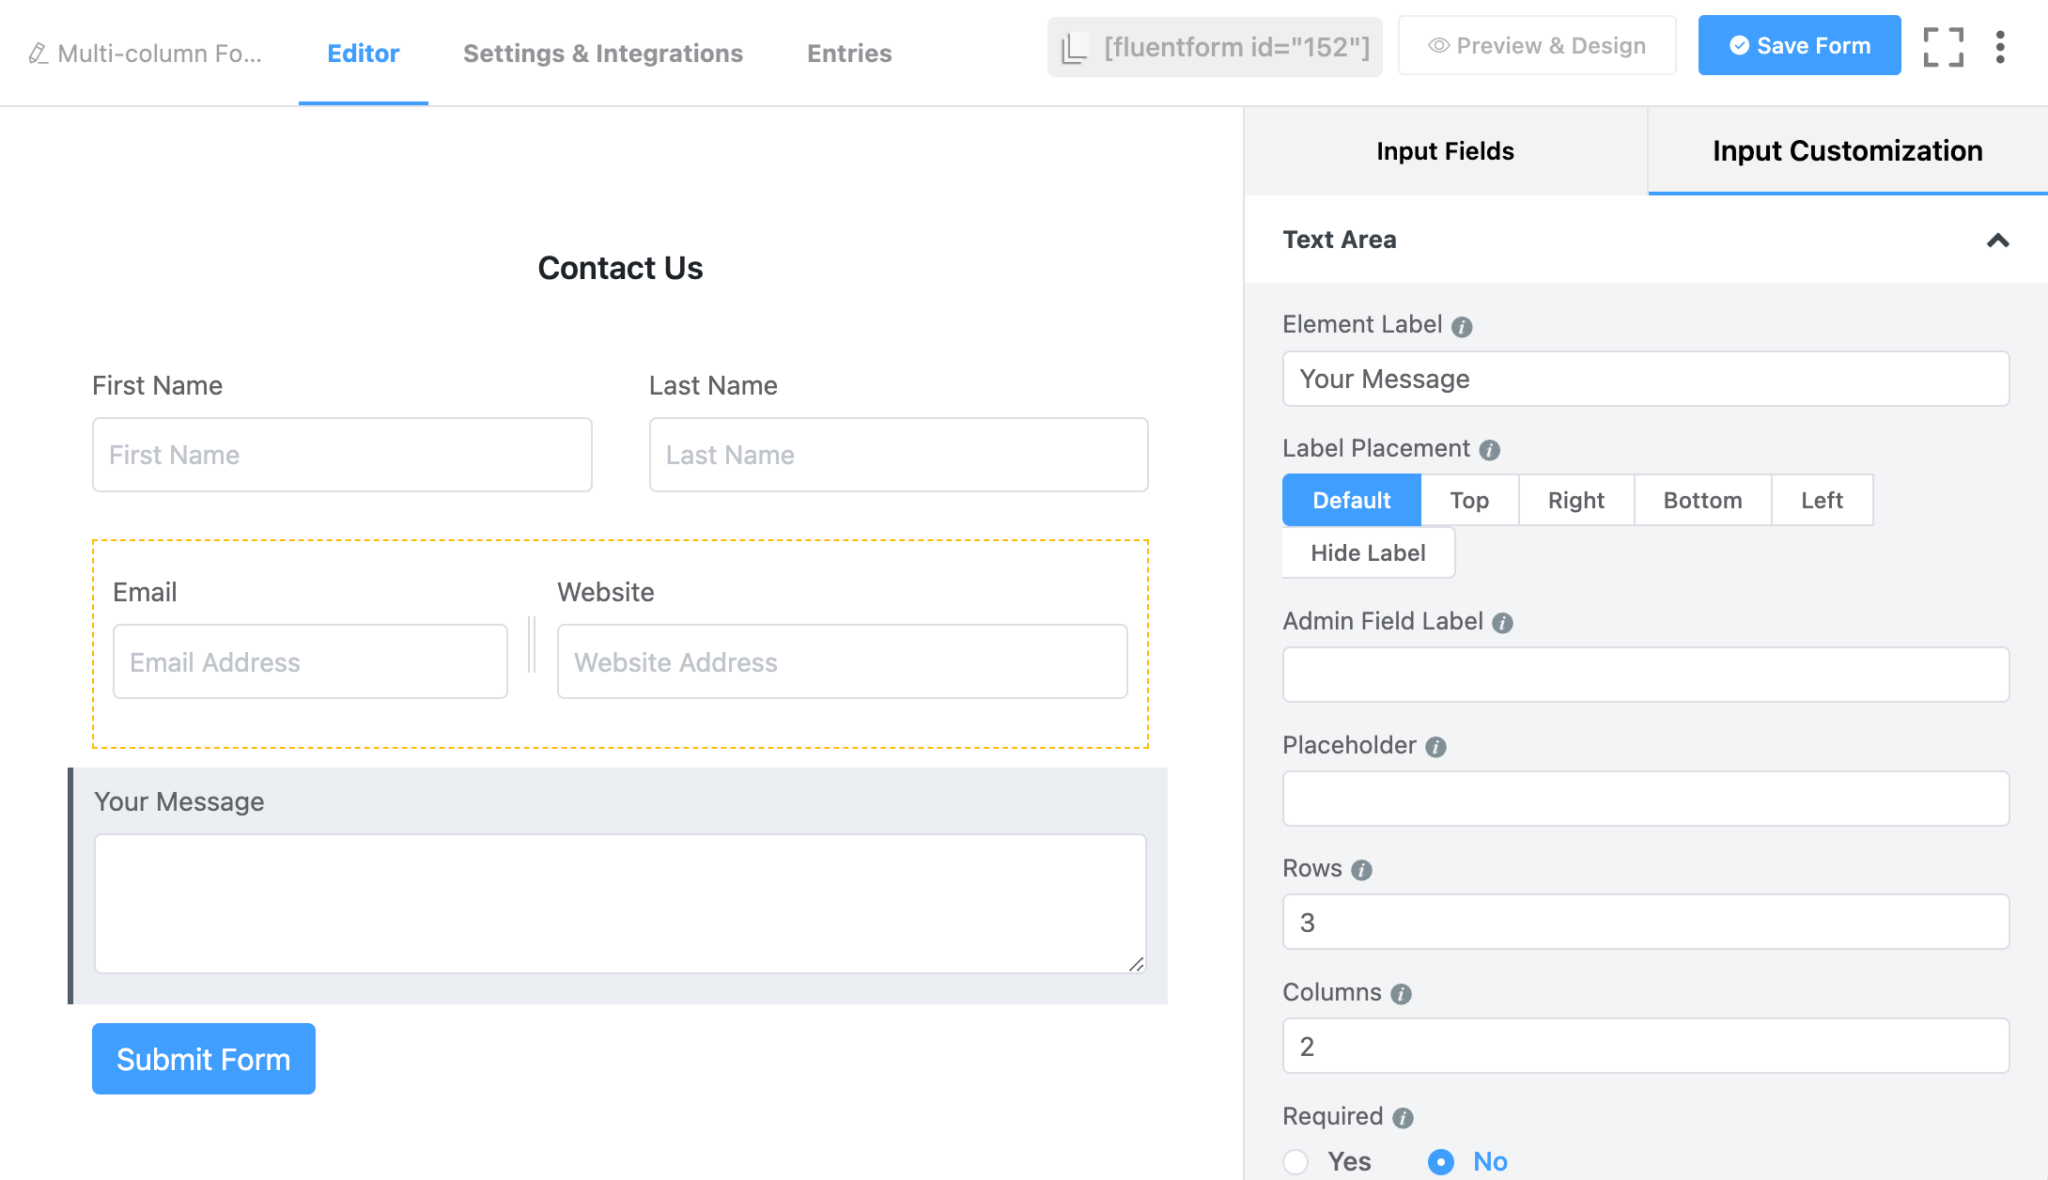
Task: Rename the form via the pencil icon
Action: coord(36,54)
